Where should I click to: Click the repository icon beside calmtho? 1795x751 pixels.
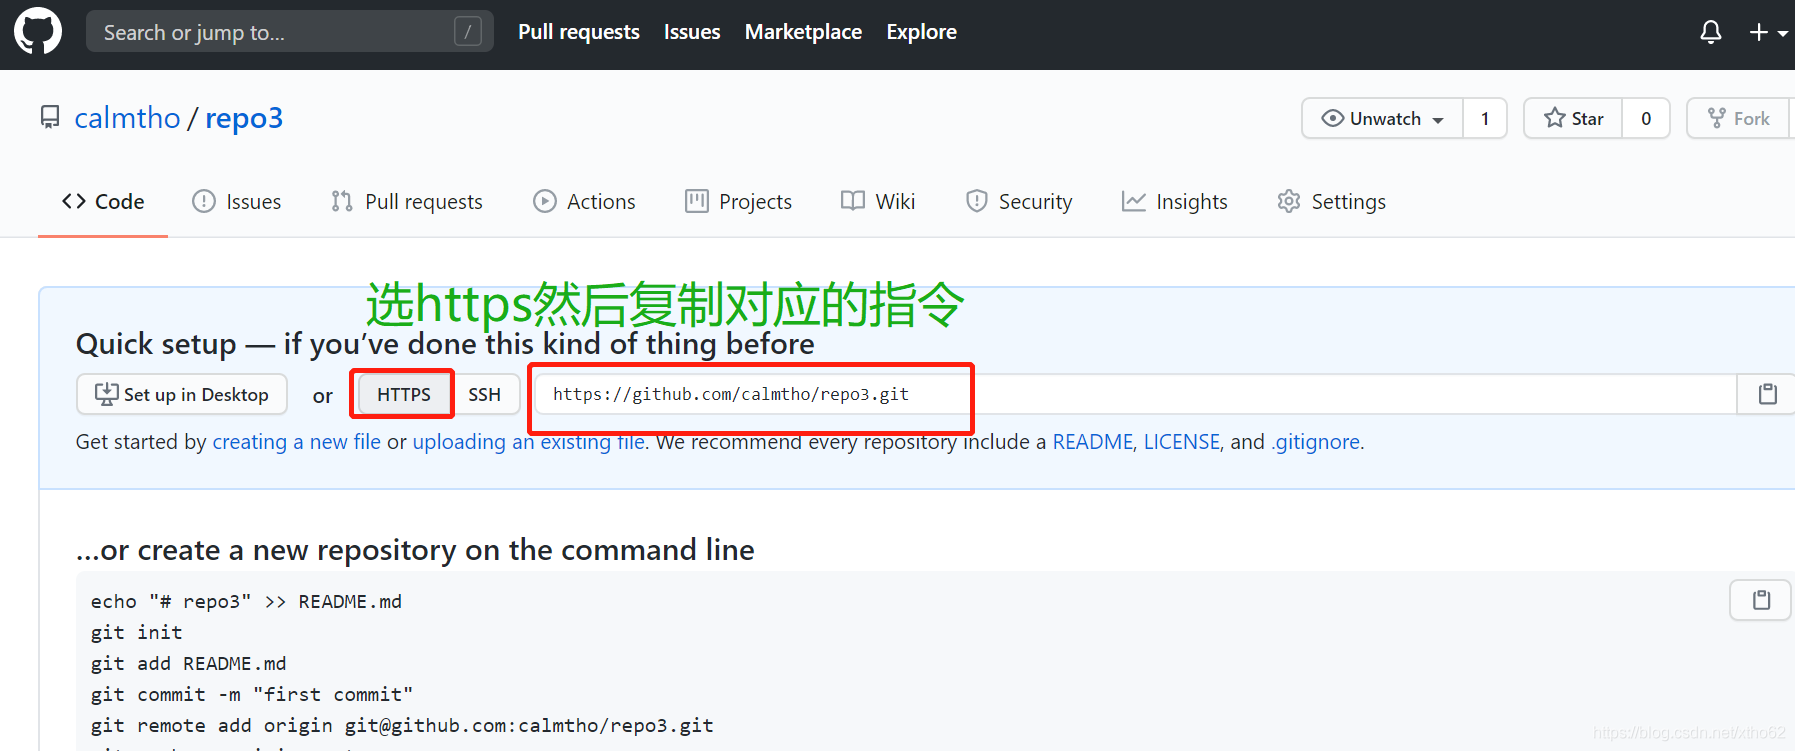pos(50,118)
